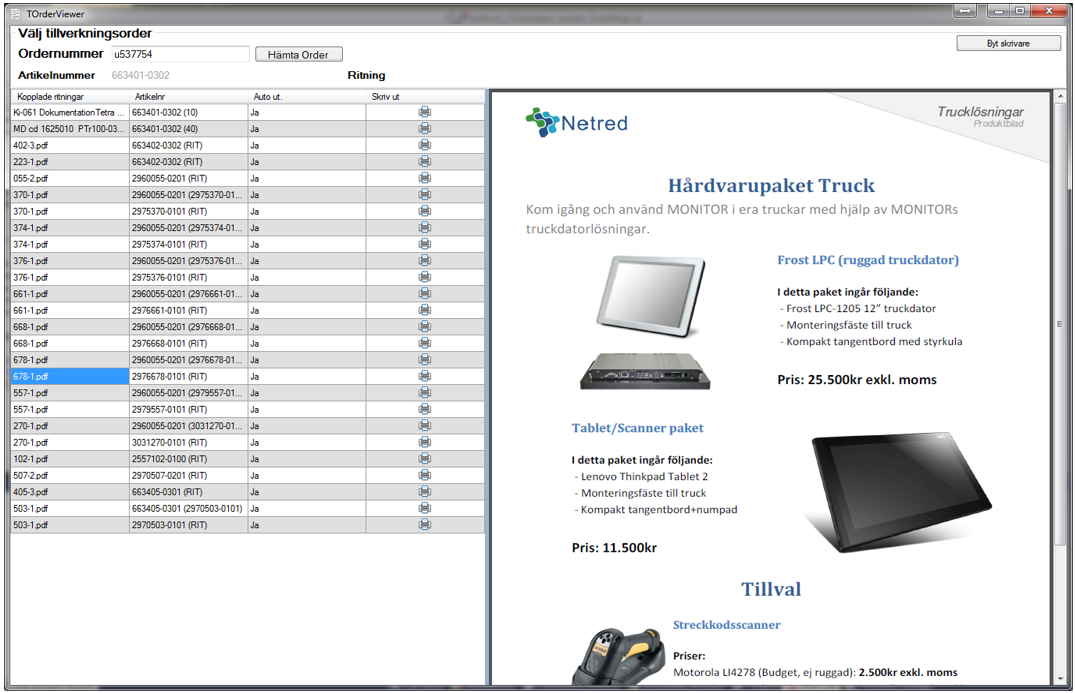
Task: Select file 507-2.pdf in the list
Action: (x=70, y=475)
